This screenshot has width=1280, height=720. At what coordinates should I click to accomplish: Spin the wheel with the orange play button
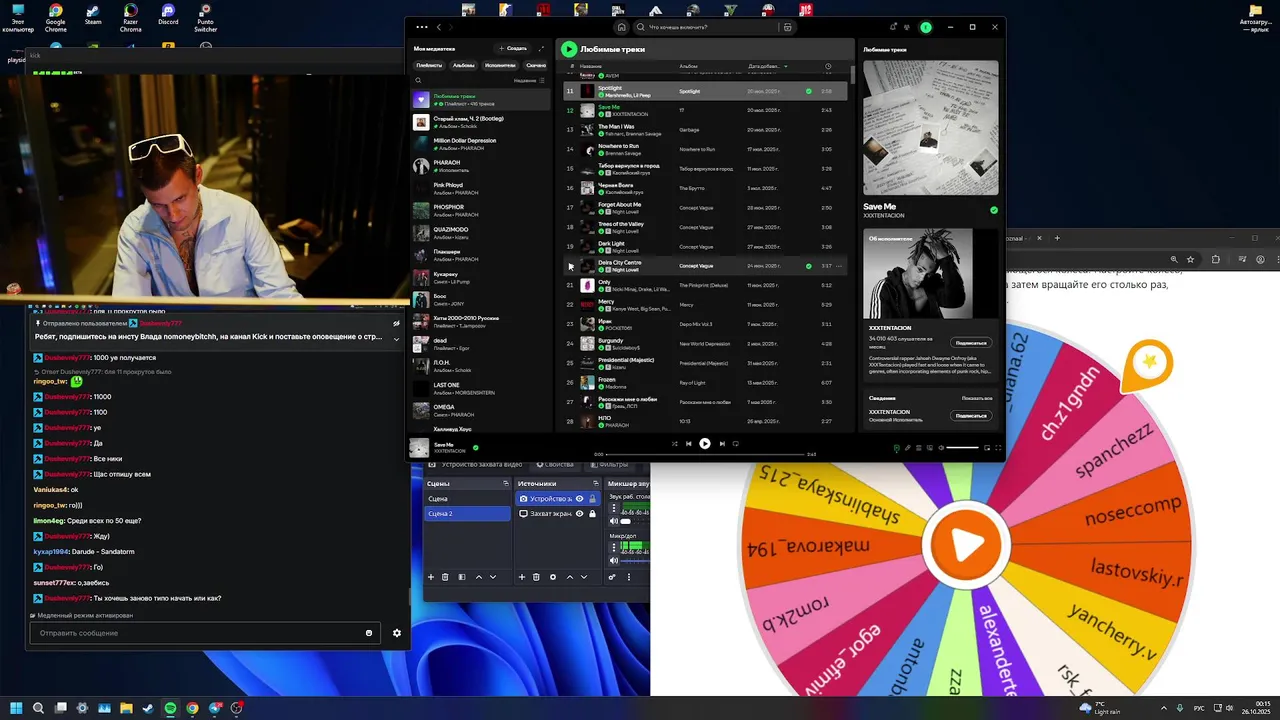966,544
